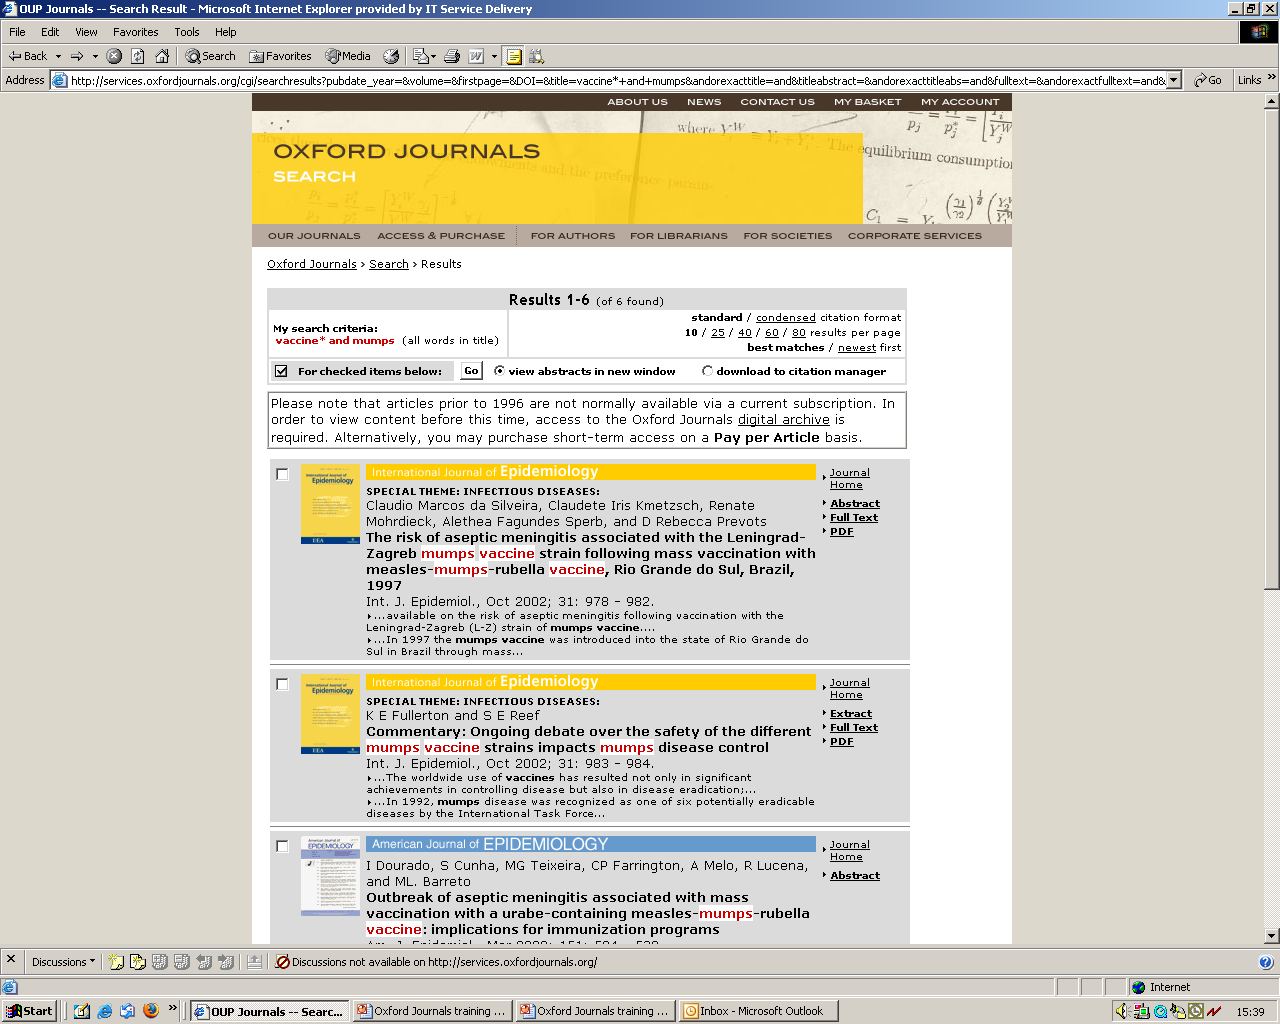The height and width of the screenshot is (1024, 1280).
Task: Check the Dourado urabe-containing vaccine article checkbox
Action: tap(282, 846)
